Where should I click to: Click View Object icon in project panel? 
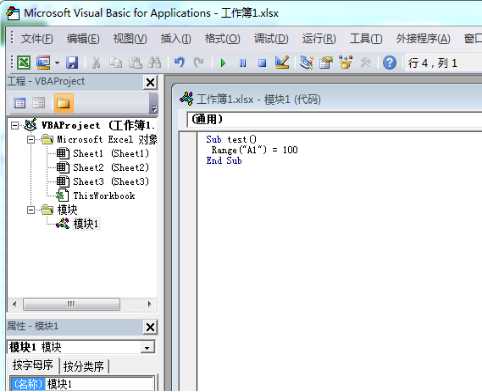tap(39, 103)
